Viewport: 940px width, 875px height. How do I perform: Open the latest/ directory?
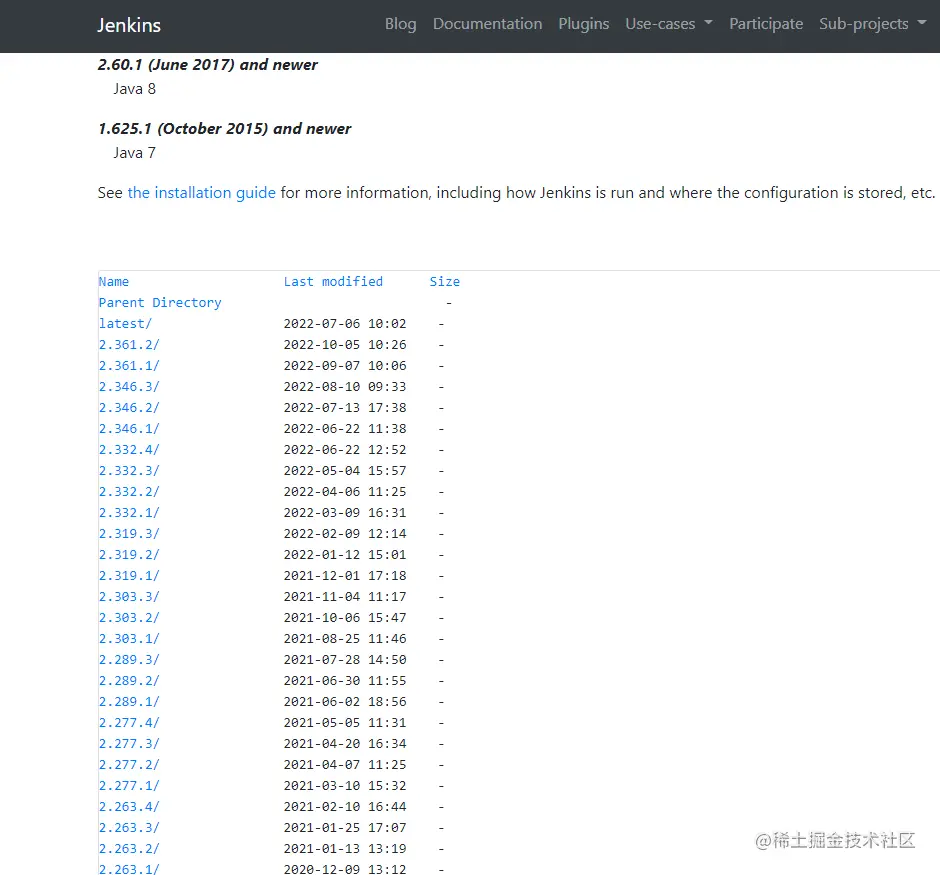tap(125, 324)
